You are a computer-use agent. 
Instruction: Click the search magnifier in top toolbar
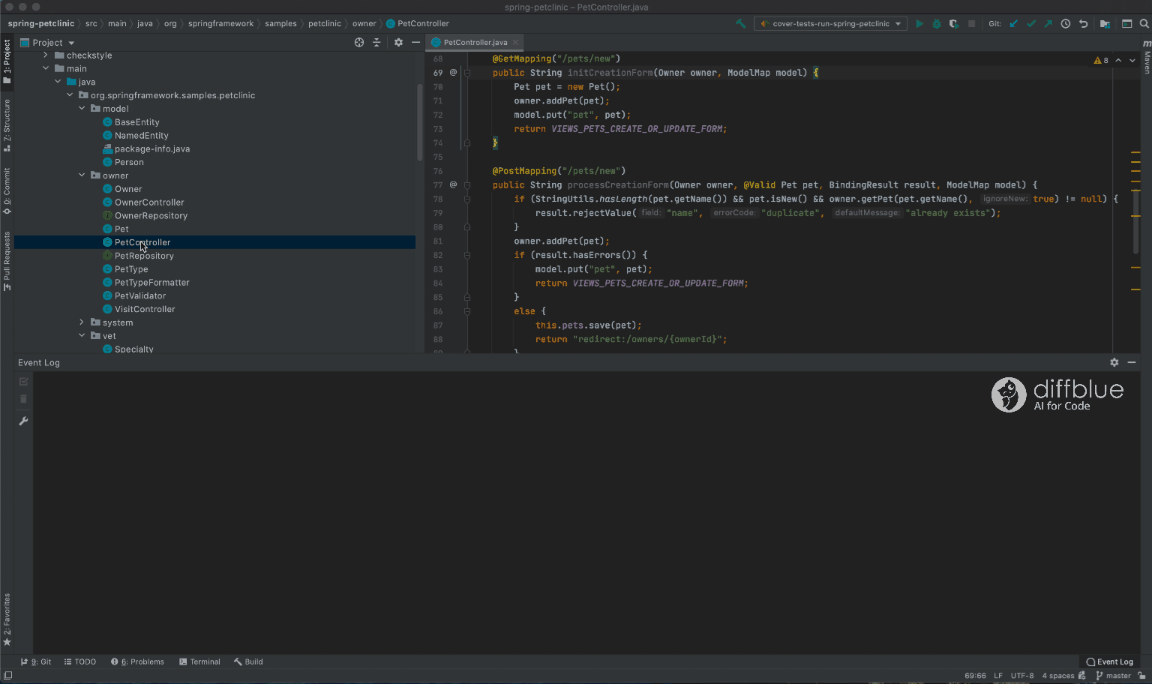point(1144,24)
